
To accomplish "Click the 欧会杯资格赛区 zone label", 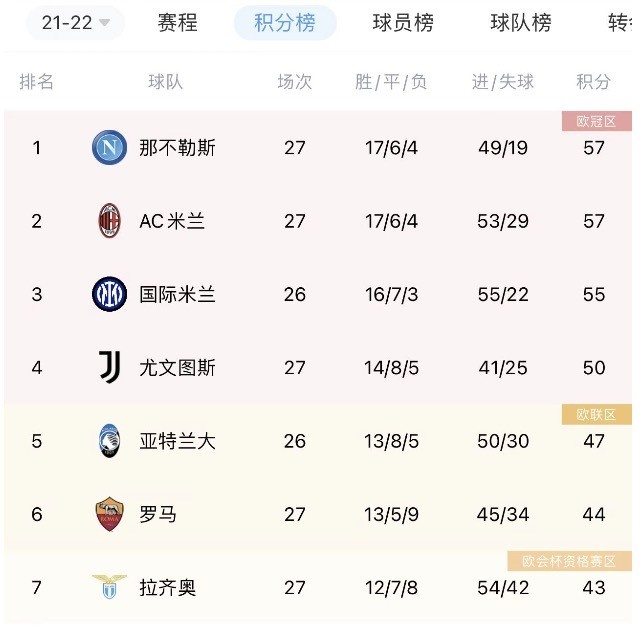I will tap(570, 561).
